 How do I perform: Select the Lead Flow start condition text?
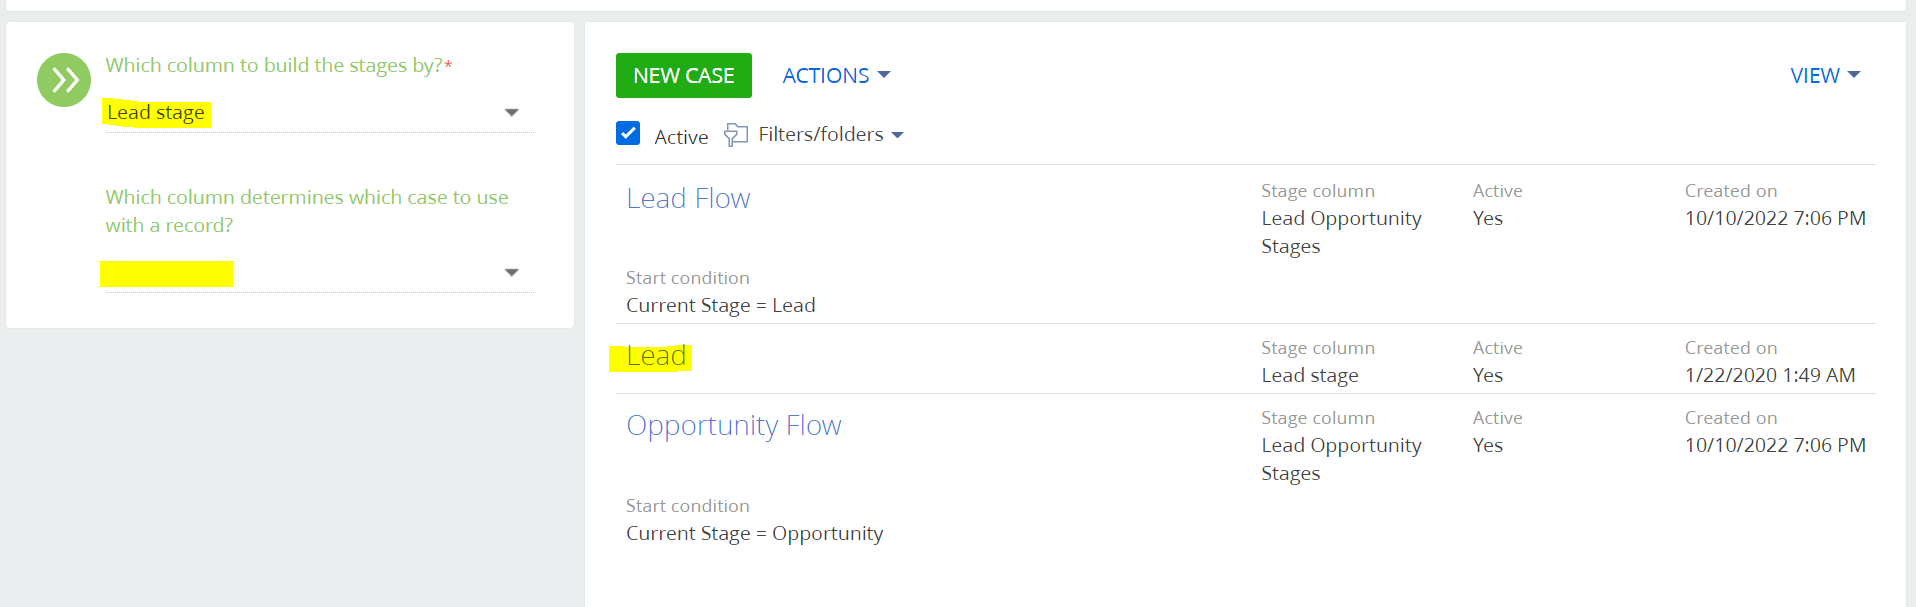[721, 305]
